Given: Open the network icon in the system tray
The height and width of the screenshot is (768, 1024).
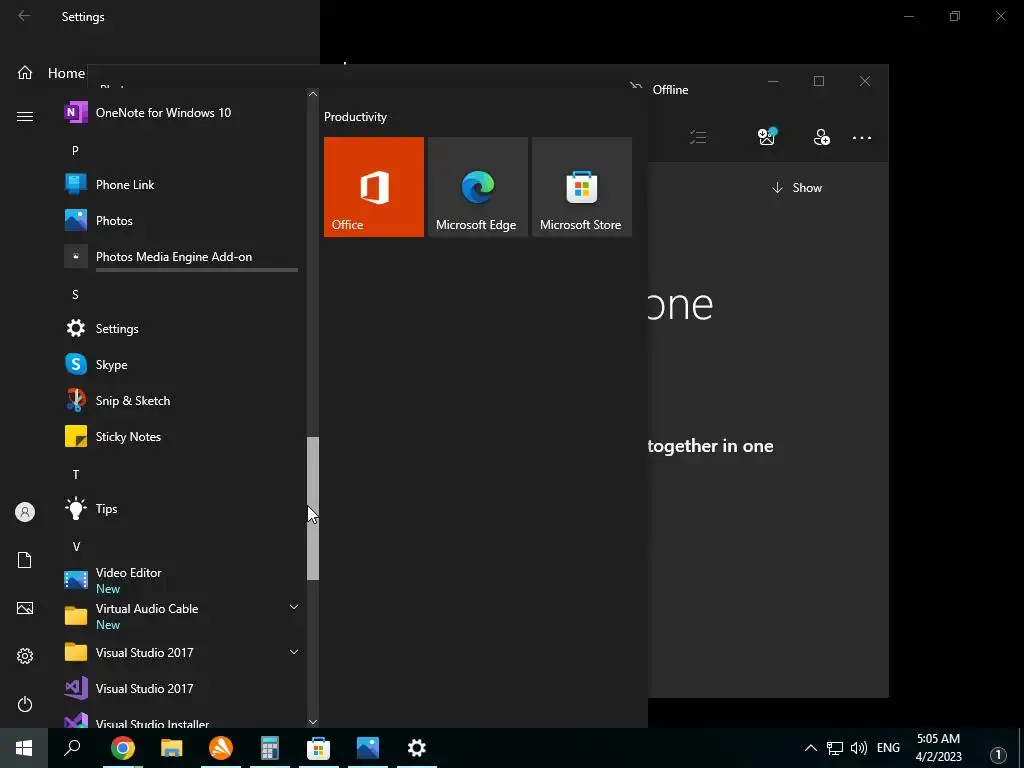Looking at the screenshot, I should point(835,748).
